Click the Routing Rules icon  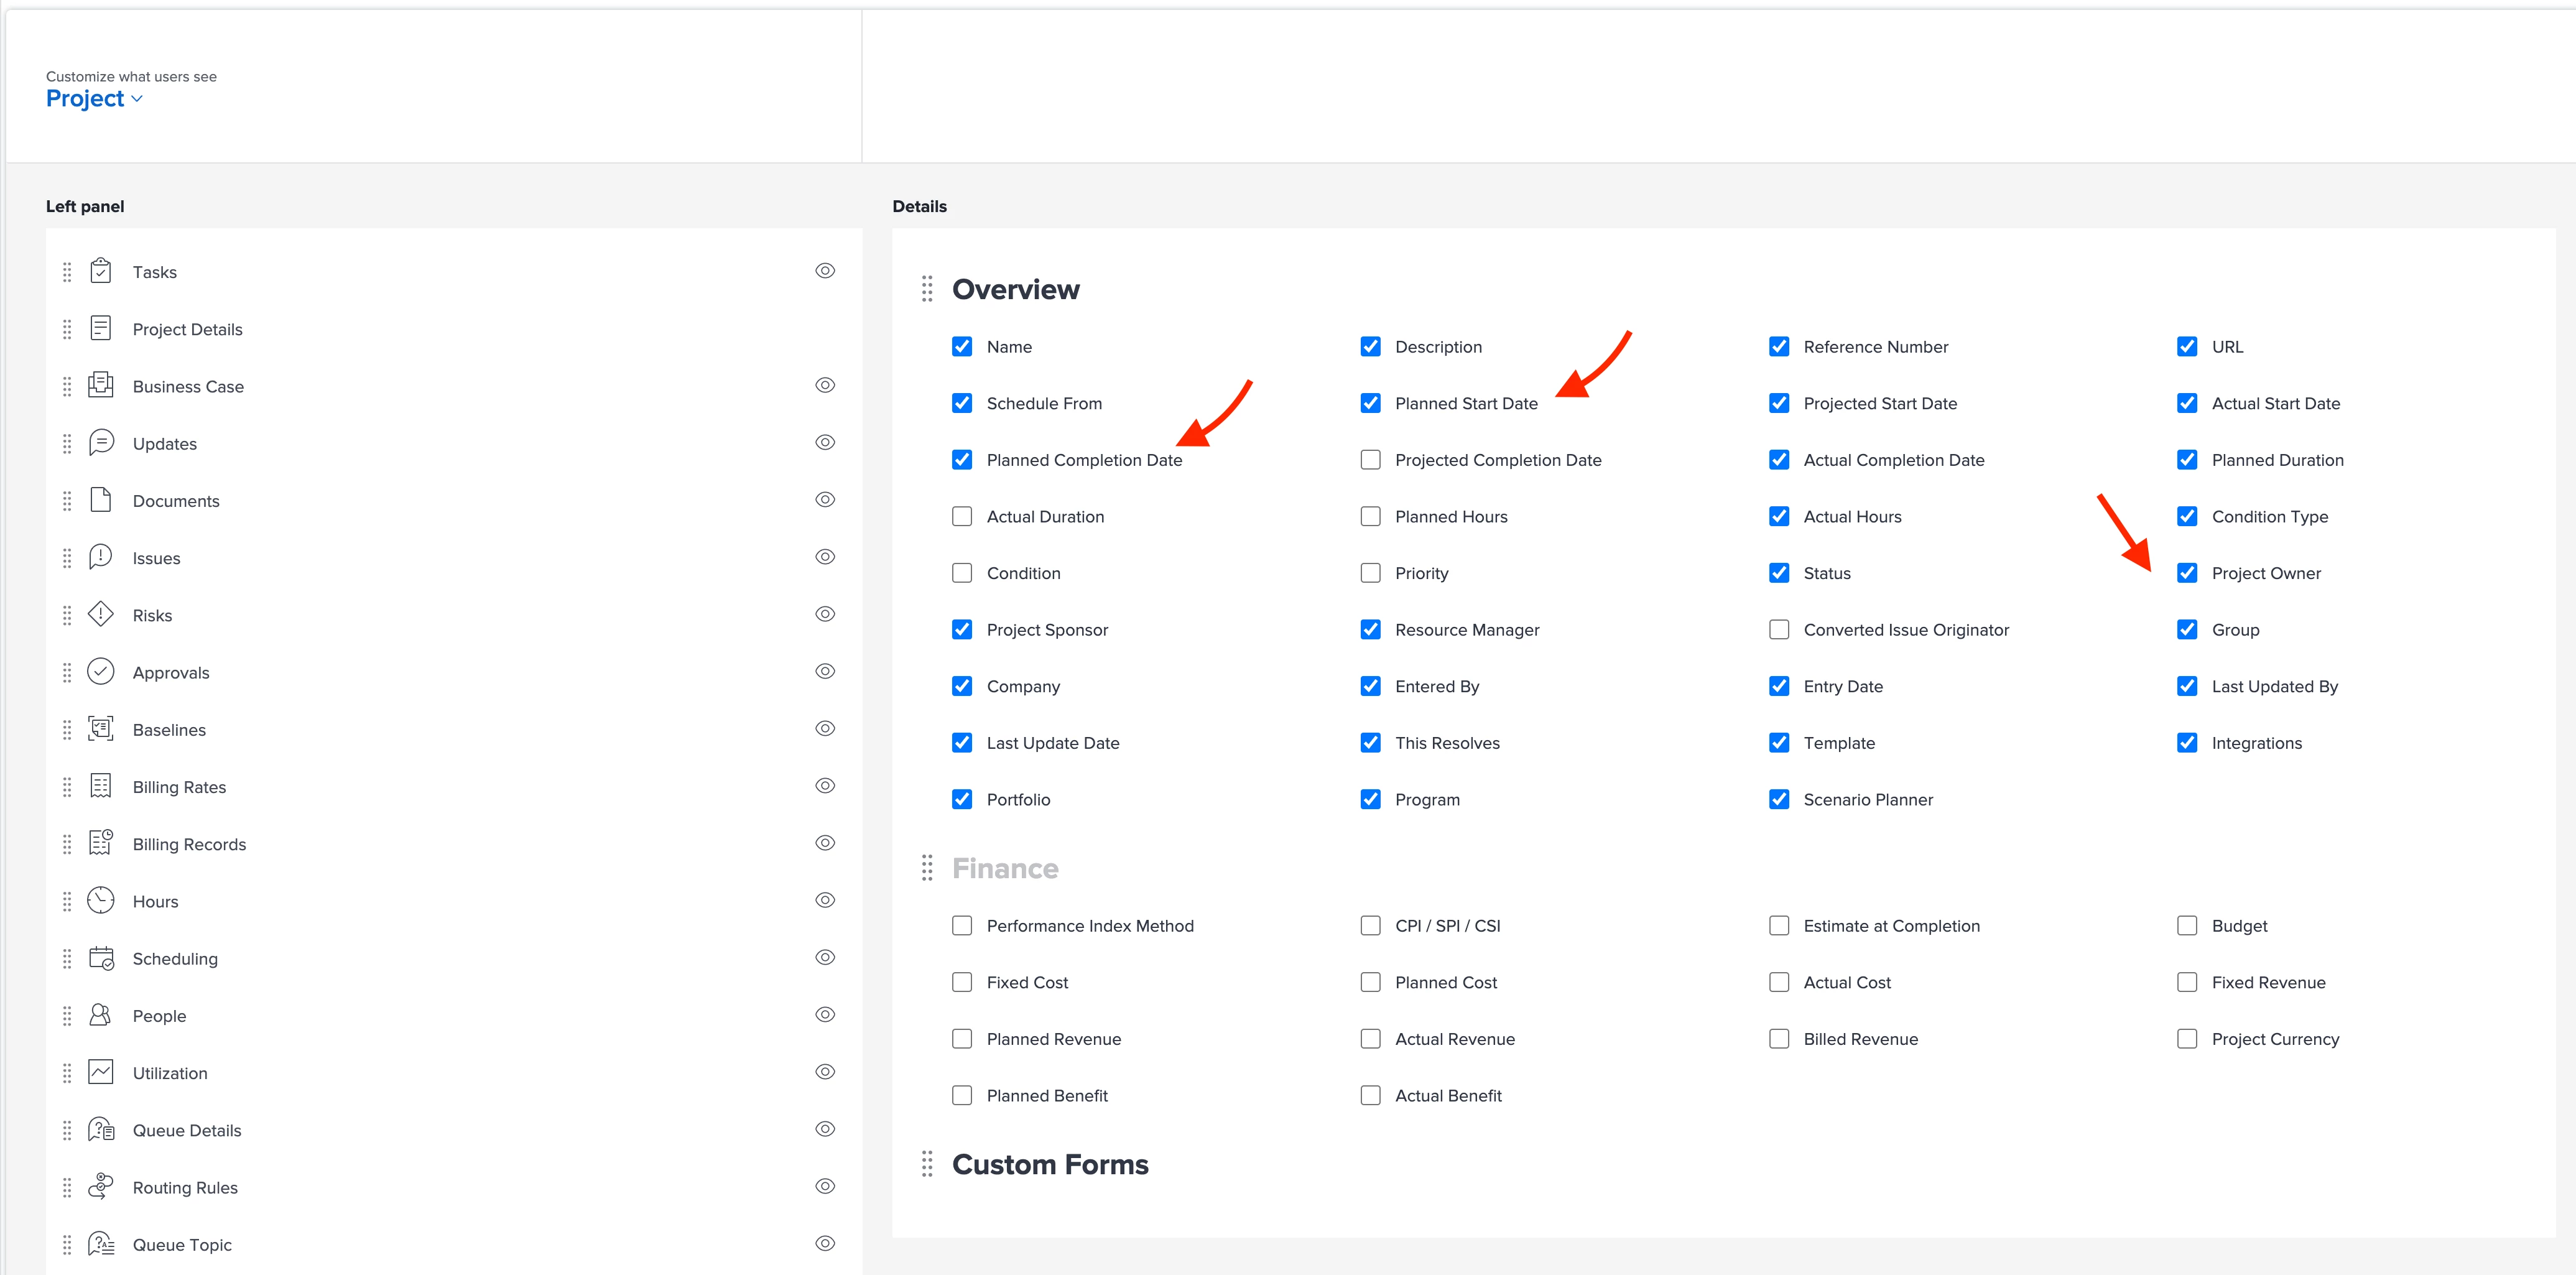[101, 1186]
